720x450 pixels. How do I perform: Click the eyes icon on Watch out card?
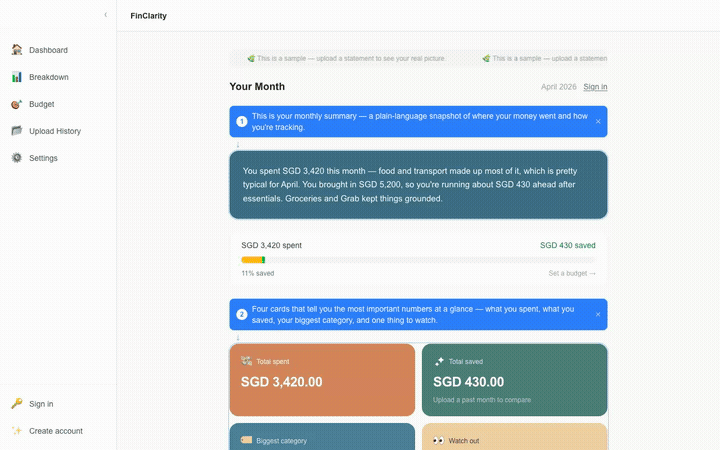click(x=439, y=441)
